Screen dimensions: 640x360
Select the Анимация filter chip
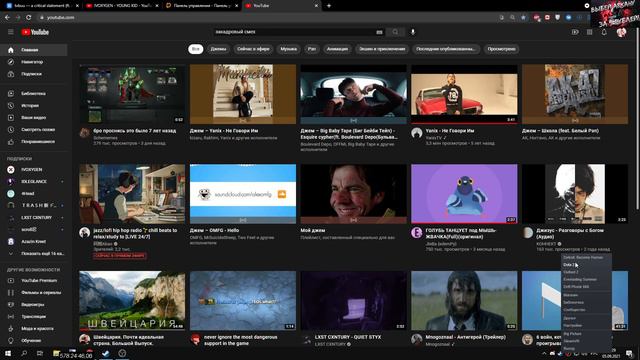pos(338,49)
